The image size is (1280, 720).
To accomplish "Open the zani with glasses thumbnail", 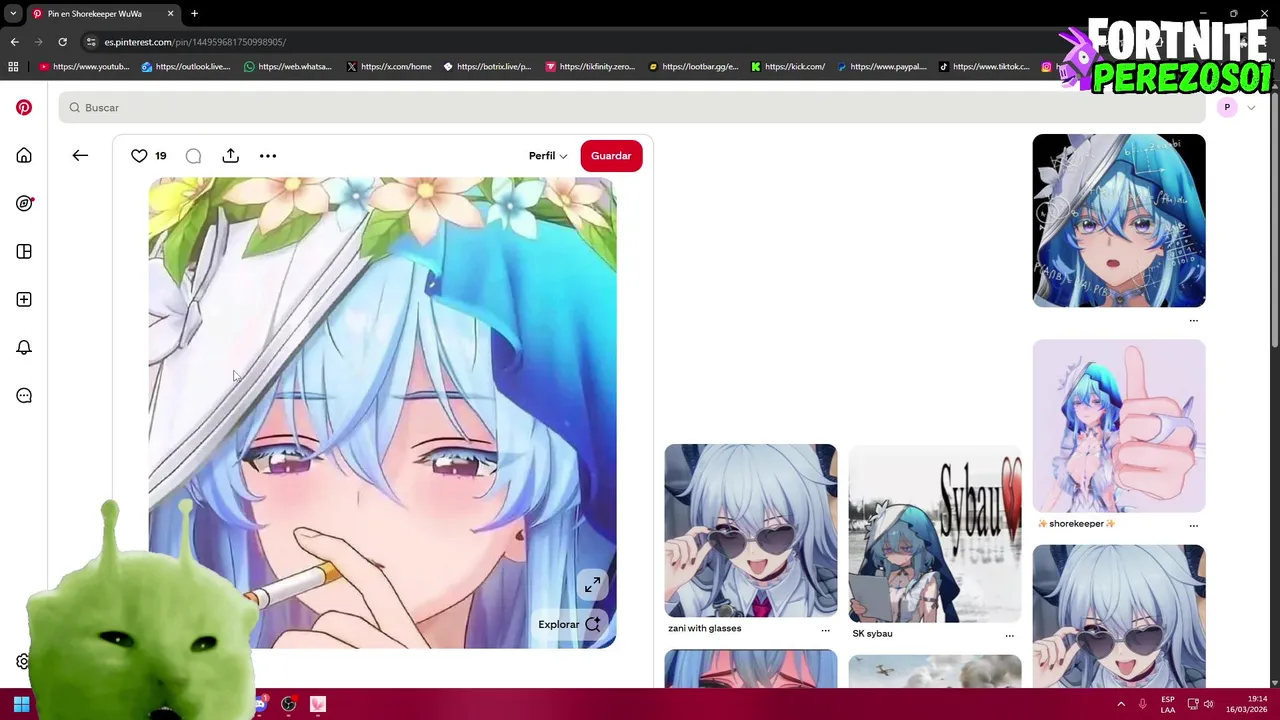I will (751, 530).
